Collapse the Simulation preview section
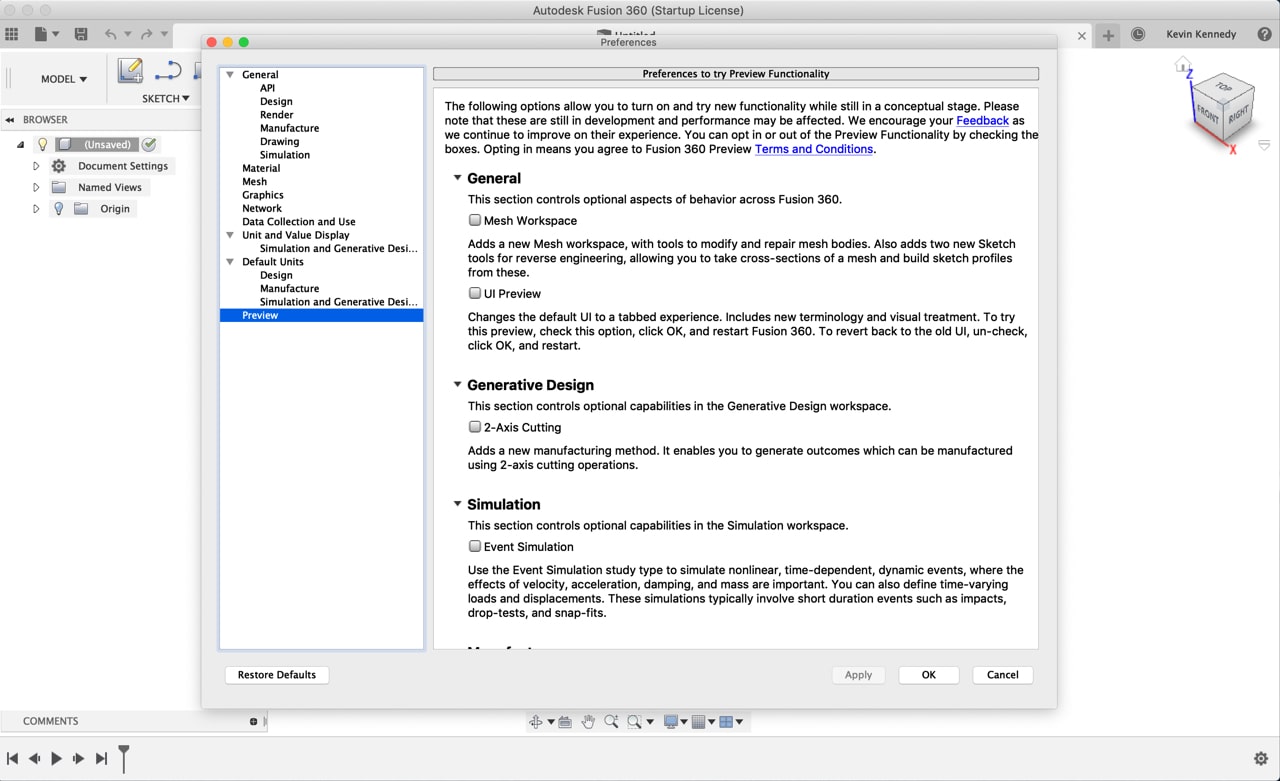The height and width of the screenshot is (781, 1280). tap(458, 504)
